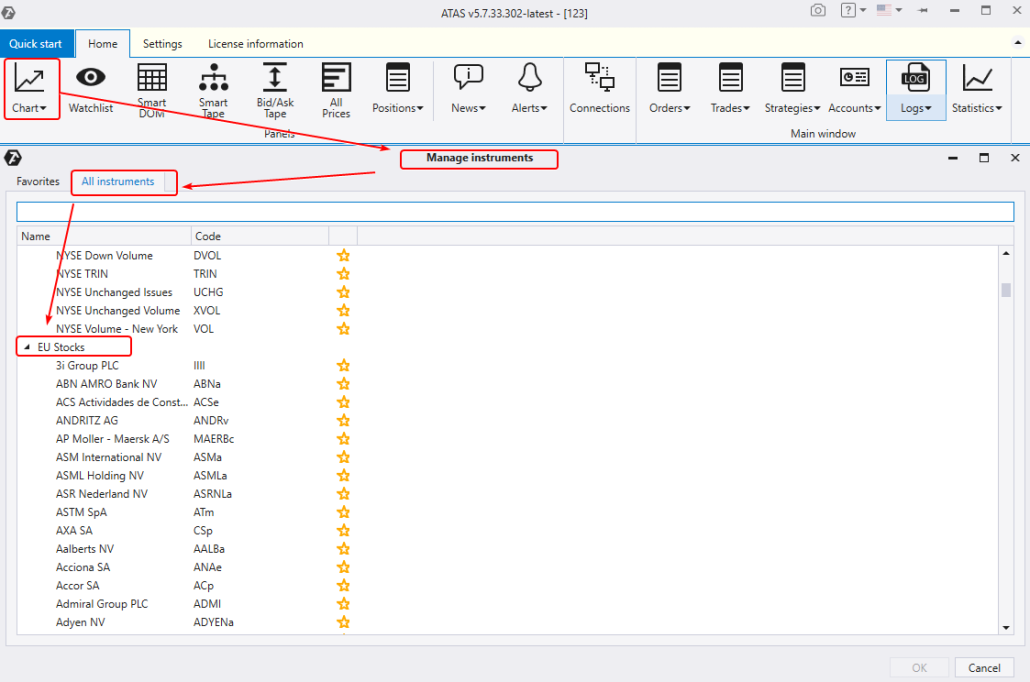Open the Watchlist eye icon panel
1030x682 pixels.
90,88
